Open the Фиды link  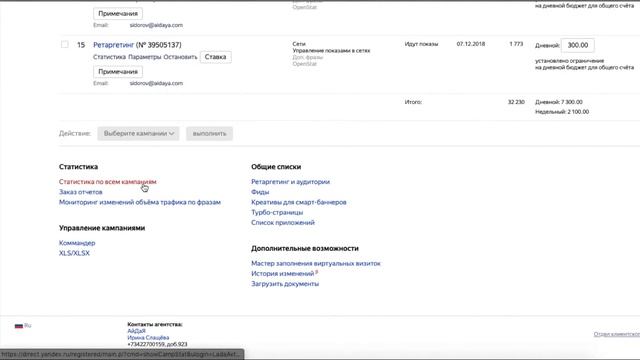point(260,192)
